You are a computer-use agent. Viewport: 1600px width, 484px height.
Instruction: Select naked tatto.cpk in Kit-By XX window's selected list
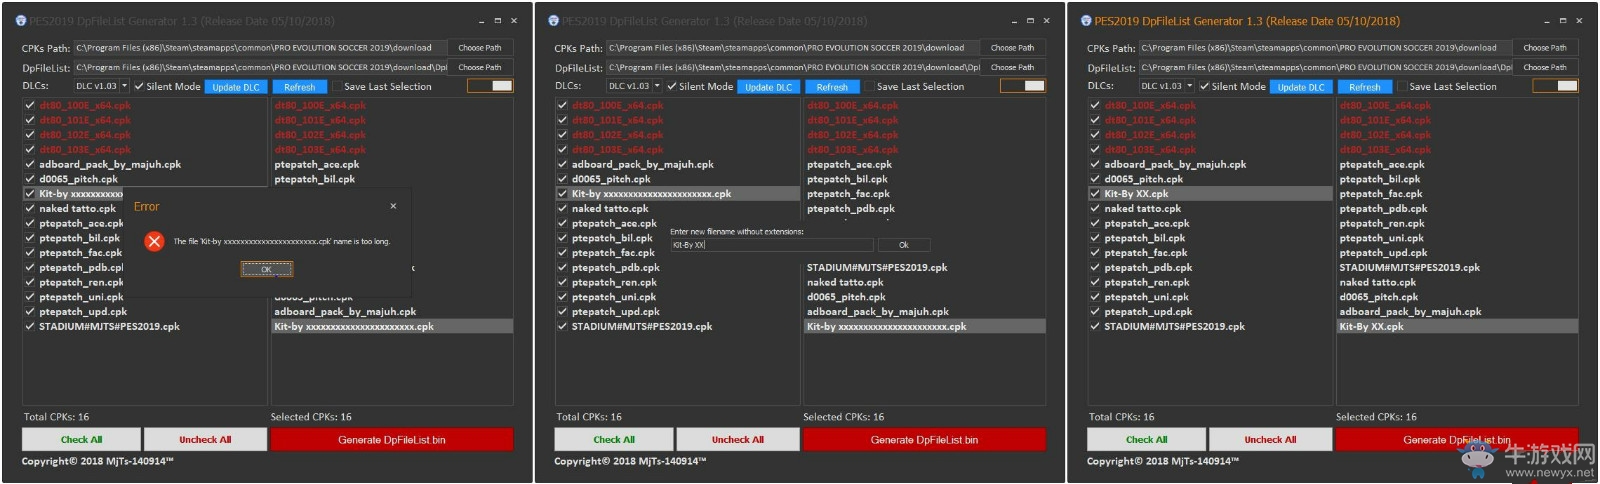click(1457, 282)
